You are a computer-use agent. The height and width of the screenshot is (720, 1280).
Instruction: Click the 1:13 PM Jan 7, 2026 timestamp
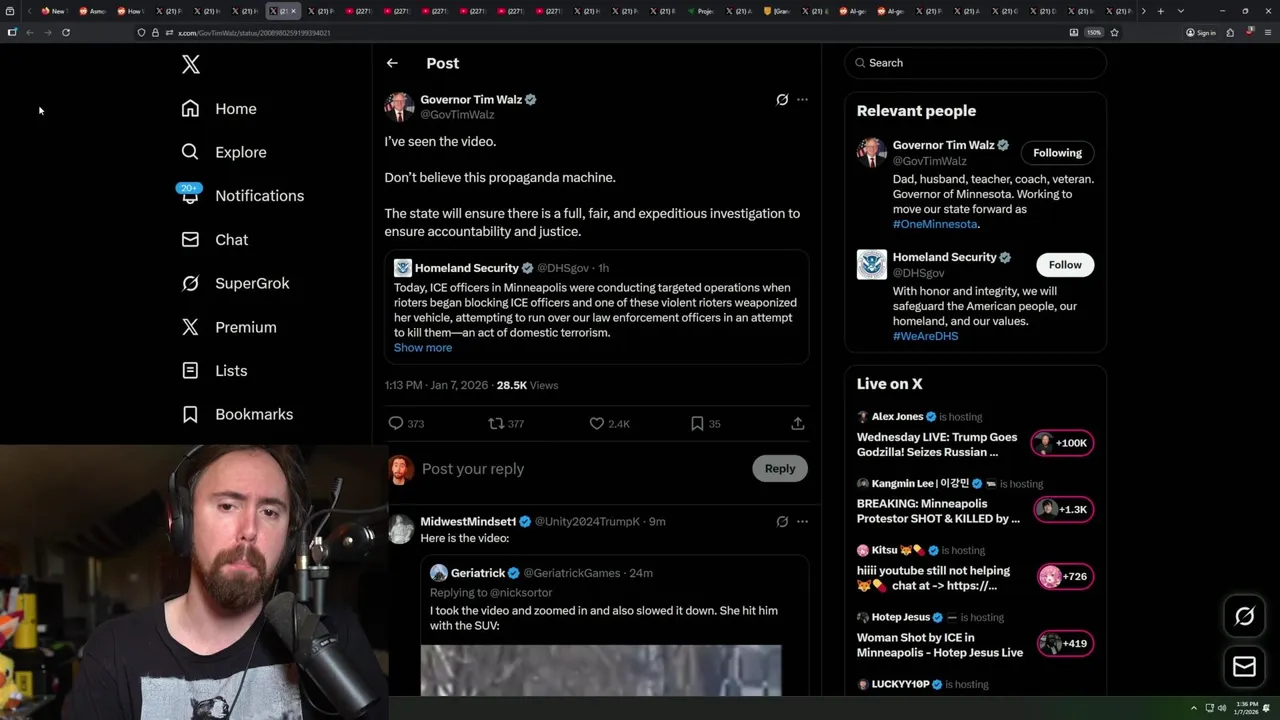[x=436, y=385]
